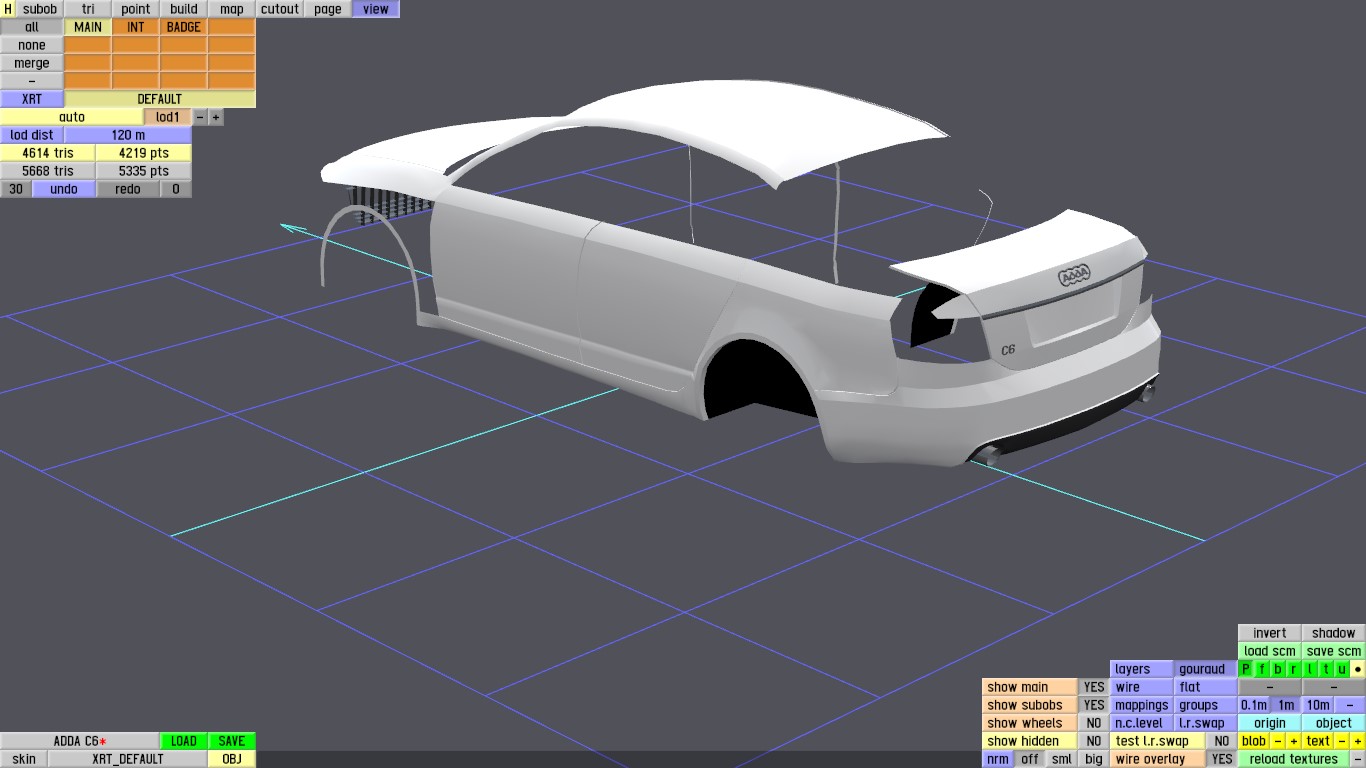Select the l.r.swap display mode
This screenshot has width=1366, height=768.
(1206, 723)
